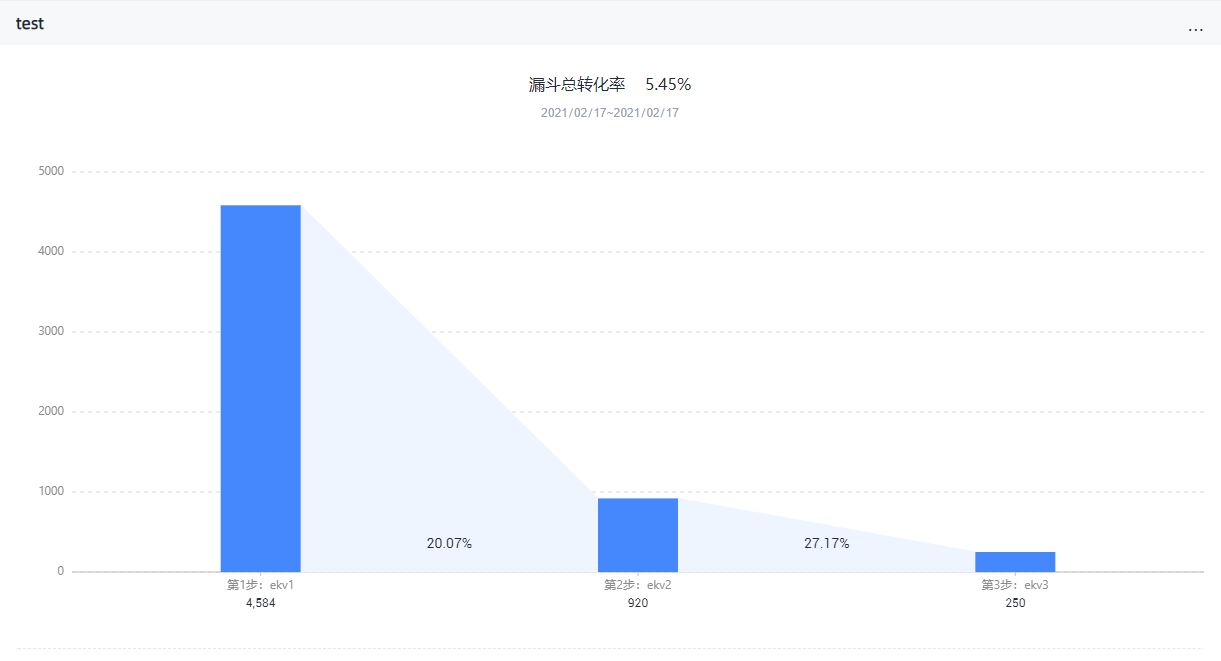
Task: Click the 1000 y-axis tick label
Action: click(51, 491)
